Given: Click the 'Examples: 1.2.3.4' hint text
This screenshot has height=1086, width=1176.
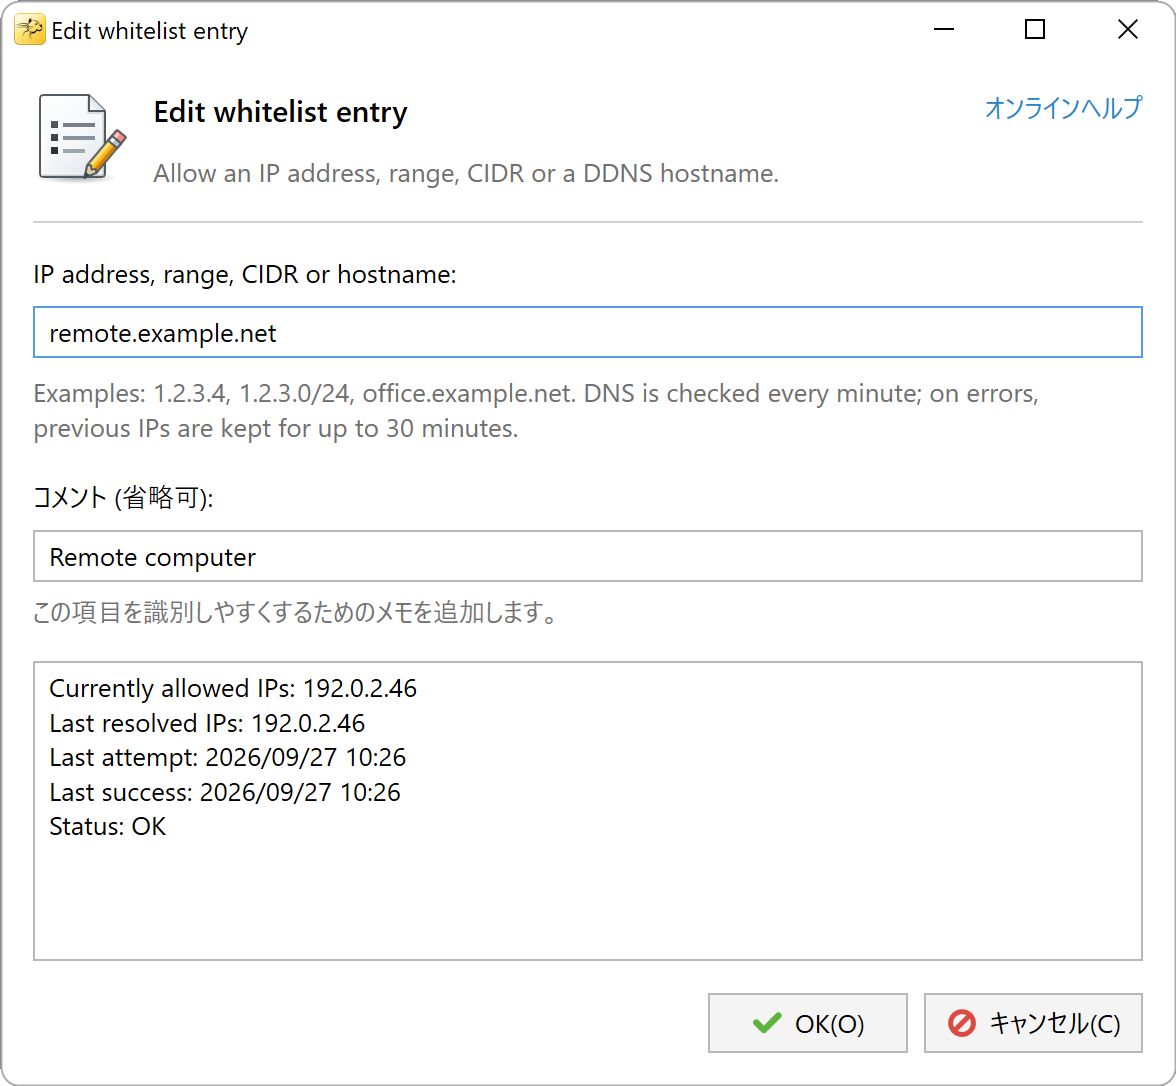Looking at the screenshot, I should (536, 410).
